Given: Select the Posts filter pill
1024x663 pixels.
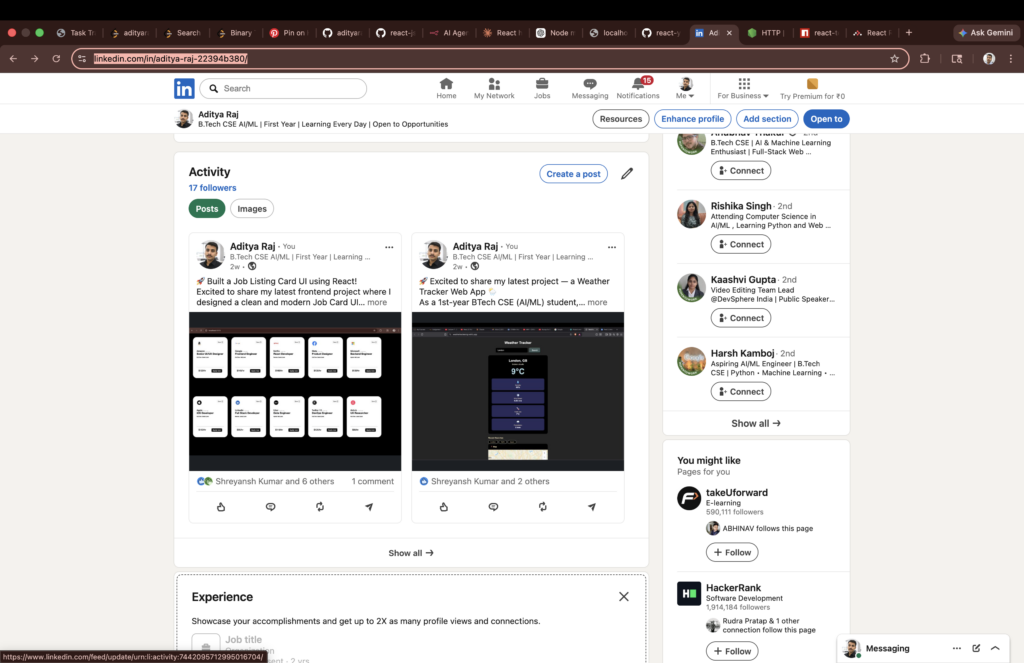Looking at the screenshot, I should click(207, 209).
